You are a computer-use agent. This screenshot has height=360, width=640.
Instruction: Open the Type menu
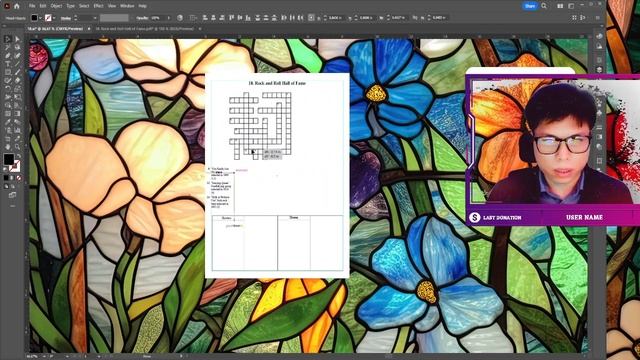(x=70, y=6)
